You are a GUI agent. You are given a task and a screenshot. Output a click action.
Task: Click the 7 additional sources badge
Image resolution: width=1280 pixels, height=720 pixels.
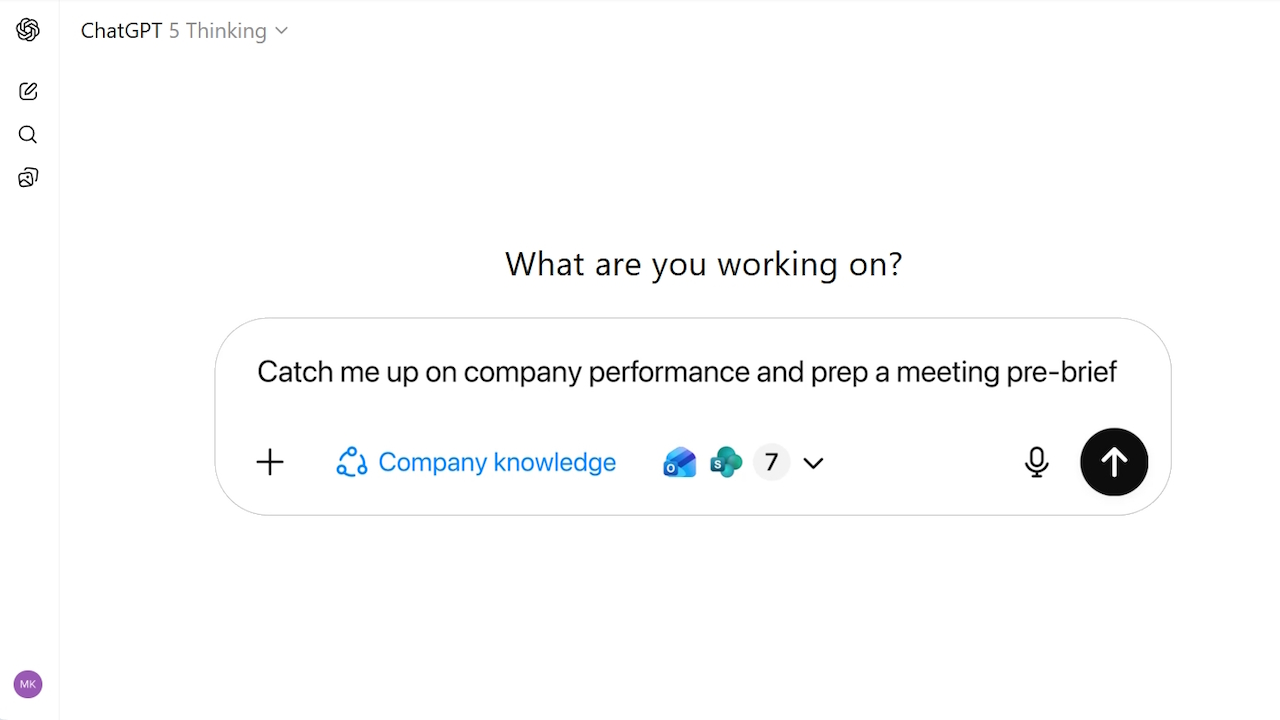tap(771, 462)
